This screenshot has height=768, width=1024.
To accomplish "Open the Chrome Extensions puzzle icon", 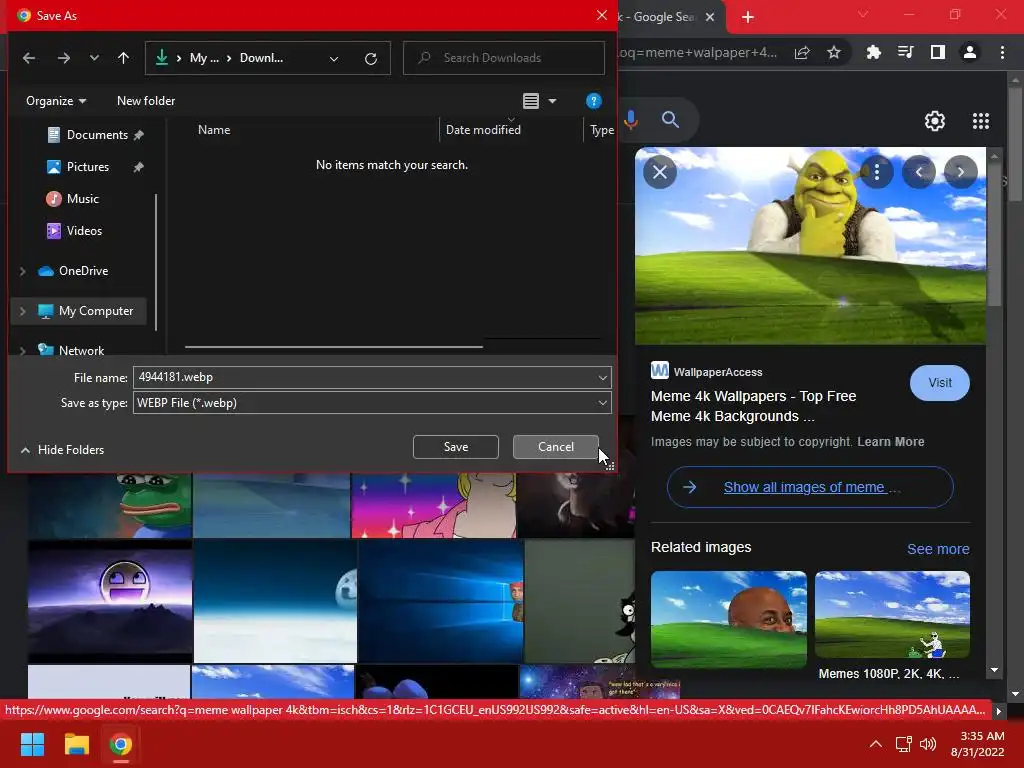I will pos(874,52).
